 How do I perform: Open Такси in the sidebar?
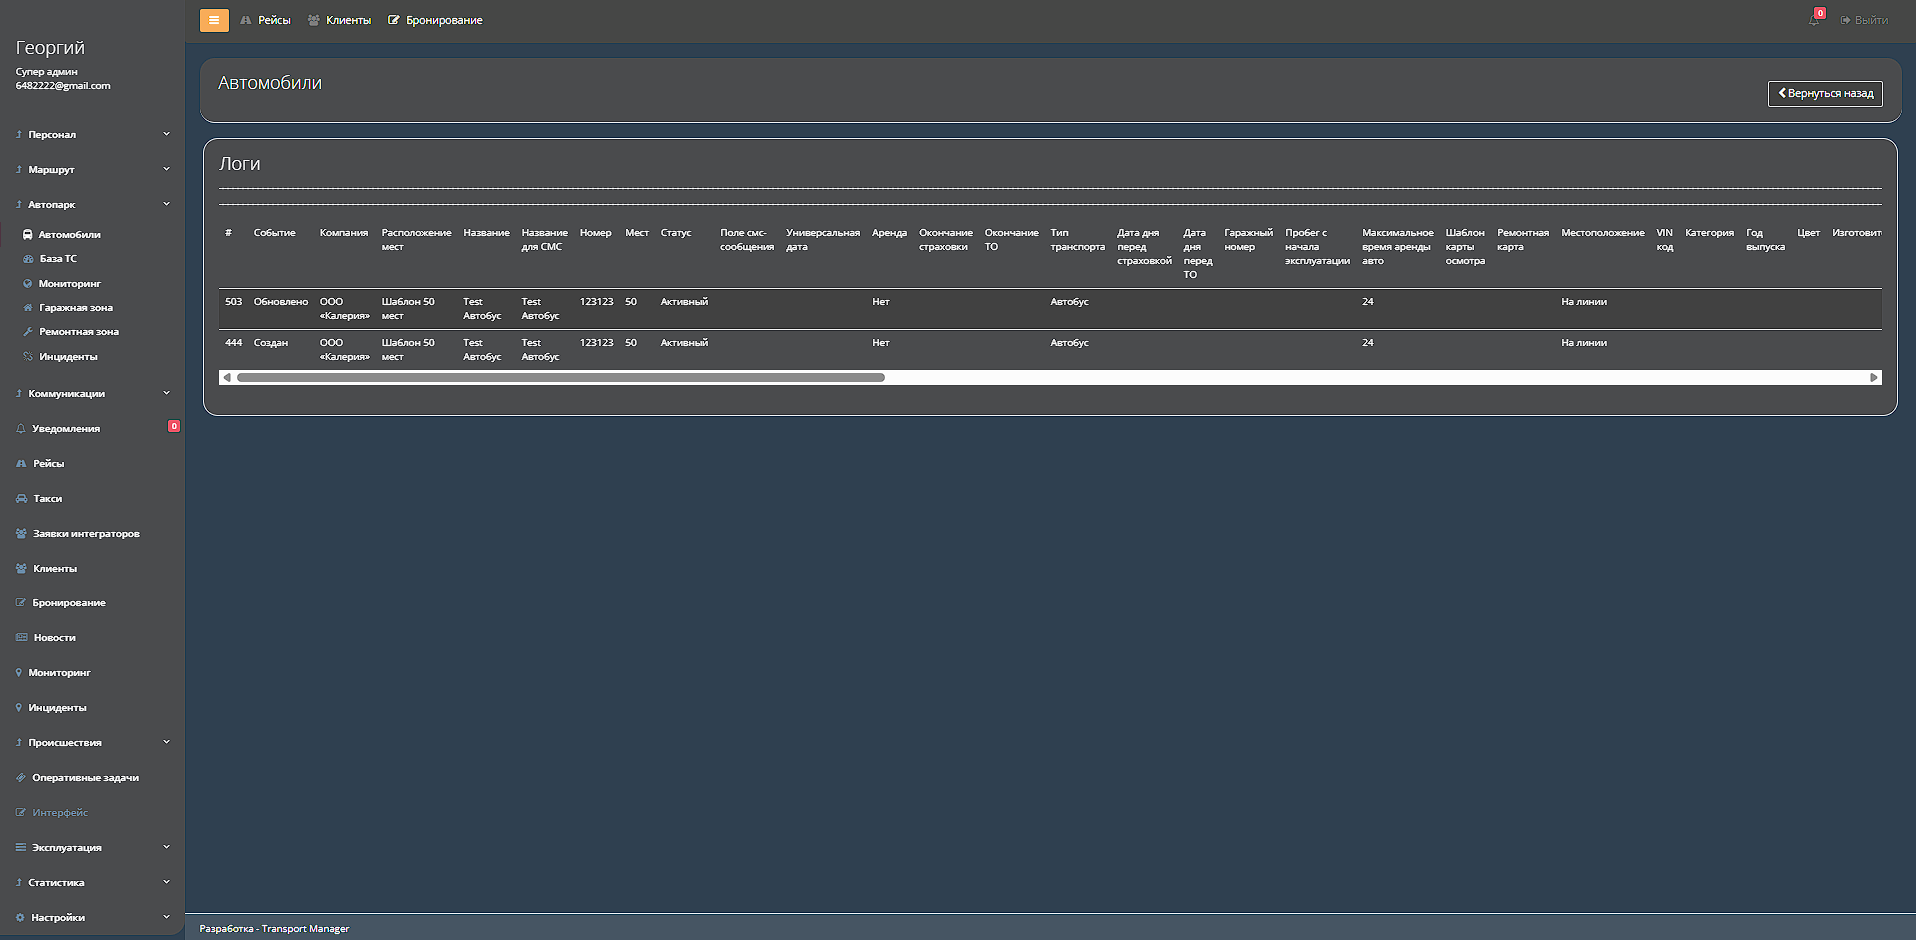47,499
